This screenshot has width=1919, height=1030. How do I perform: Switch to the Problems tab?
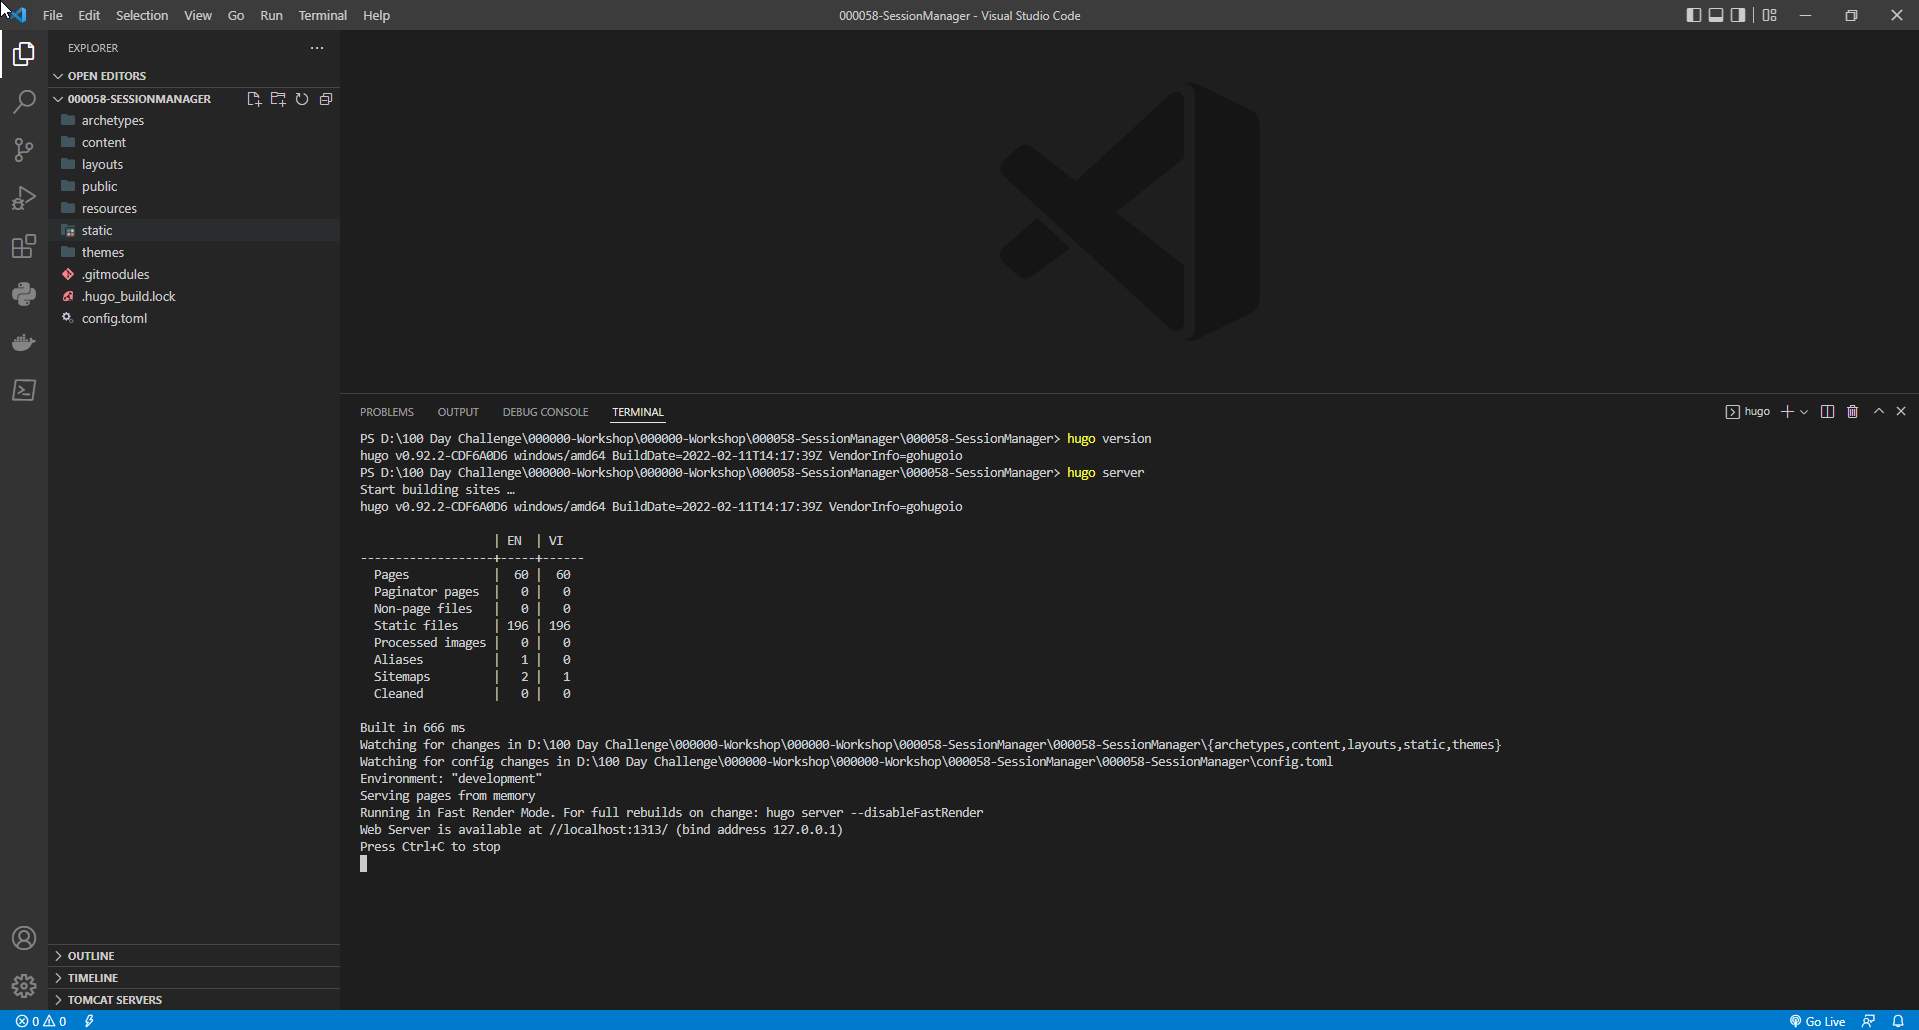pyautogui.click(x=387, y=412)
